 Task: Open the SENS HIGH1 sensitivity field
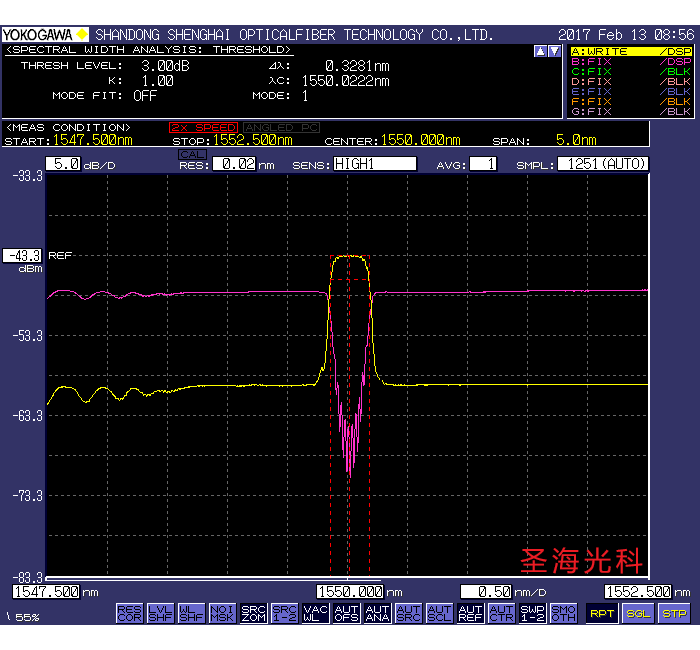pyautogui.click(x=375, y=163)
